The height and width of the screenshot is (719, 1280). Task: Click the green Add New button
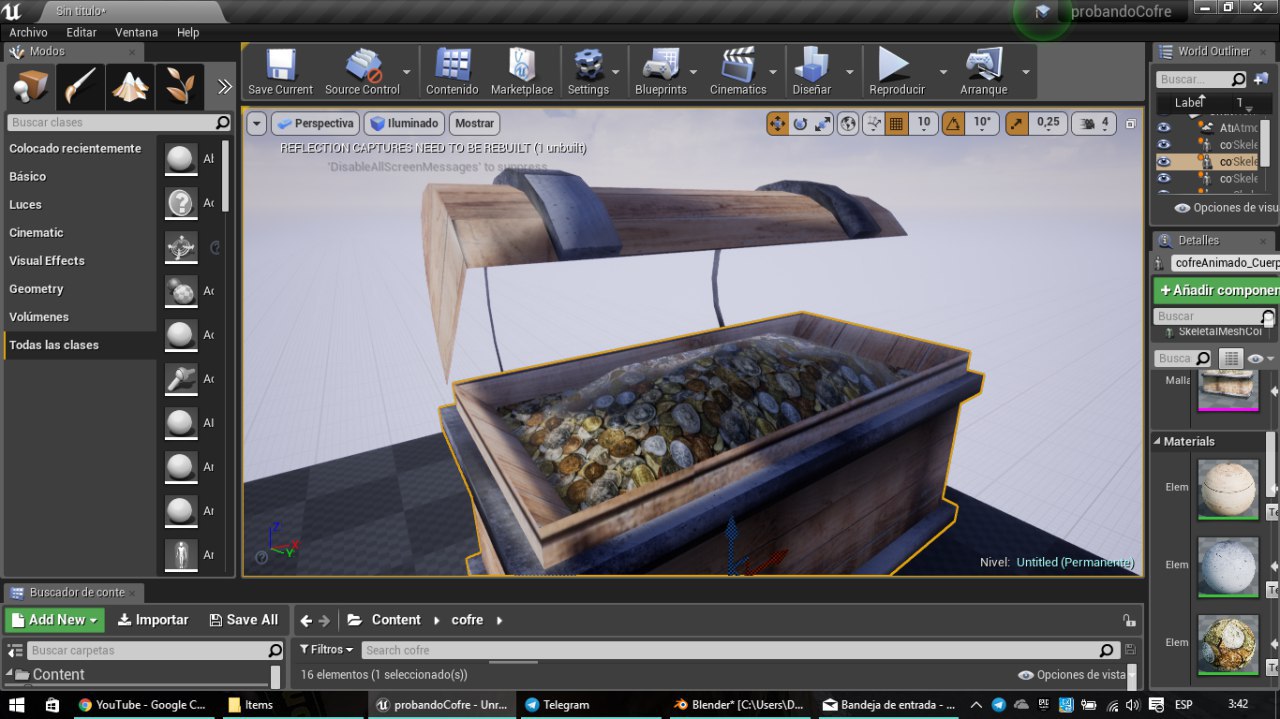[55, 620]
